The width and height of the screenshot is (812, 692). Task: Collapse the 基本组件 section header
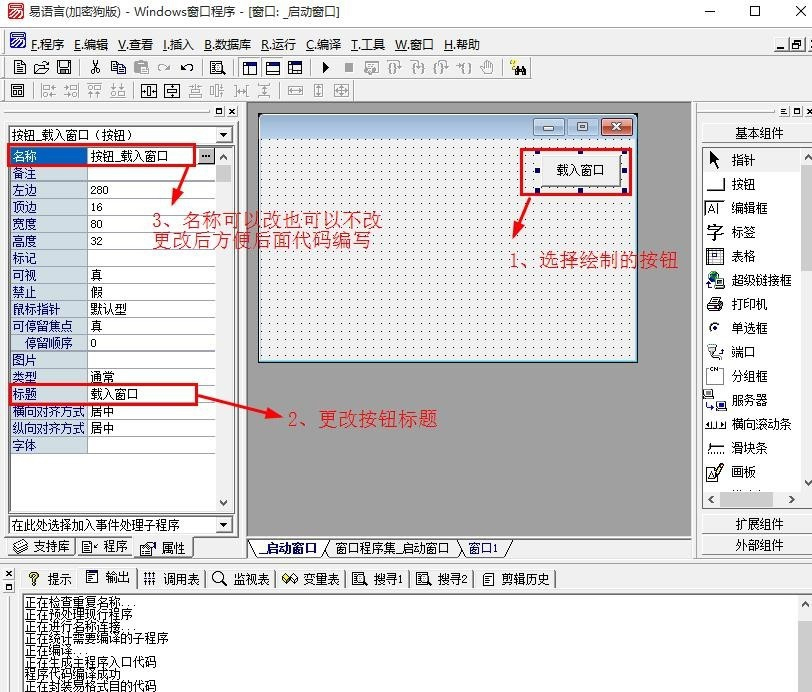coord(759,133)
